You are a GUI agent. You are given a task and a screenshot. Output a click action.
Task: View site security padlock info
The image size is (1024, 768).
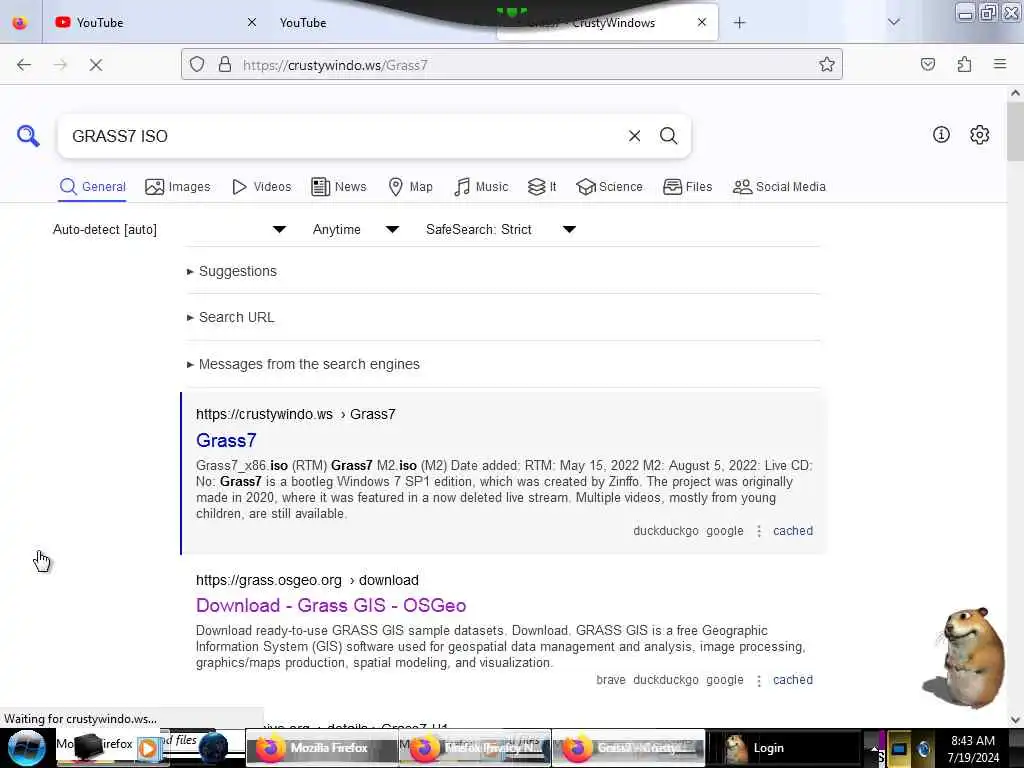click(x=225, y=65)
